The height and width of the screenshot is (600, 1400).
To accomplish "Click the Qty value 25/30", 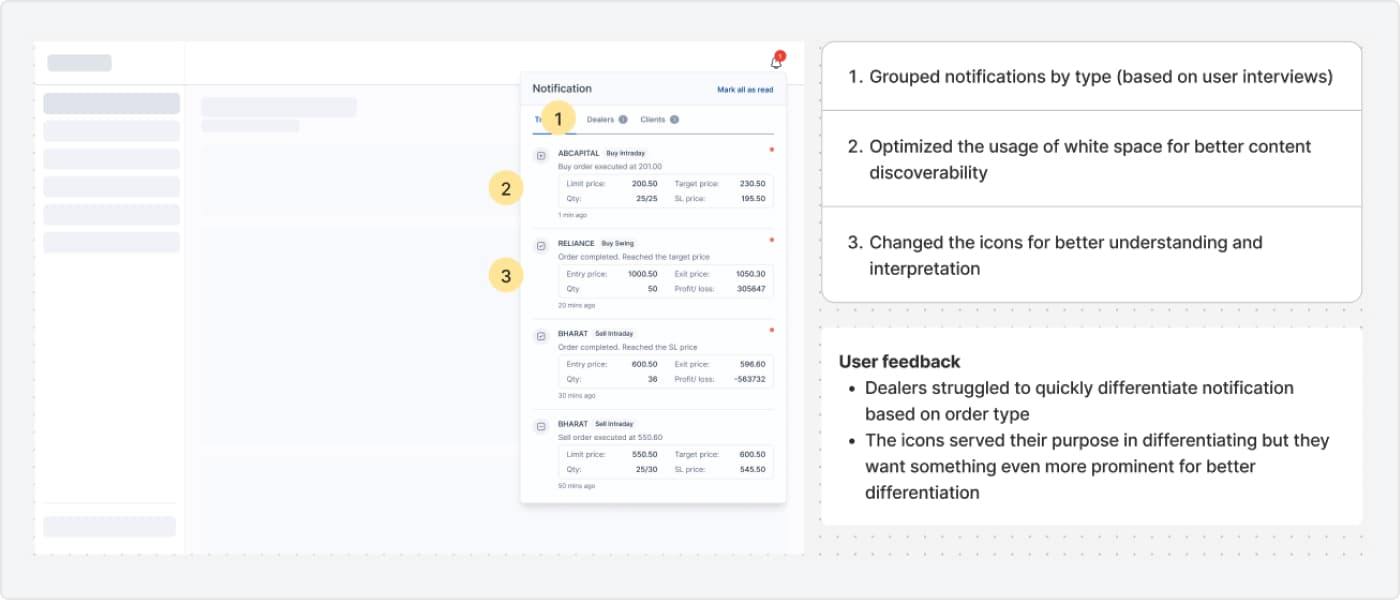I will click(x=646, y=469).
